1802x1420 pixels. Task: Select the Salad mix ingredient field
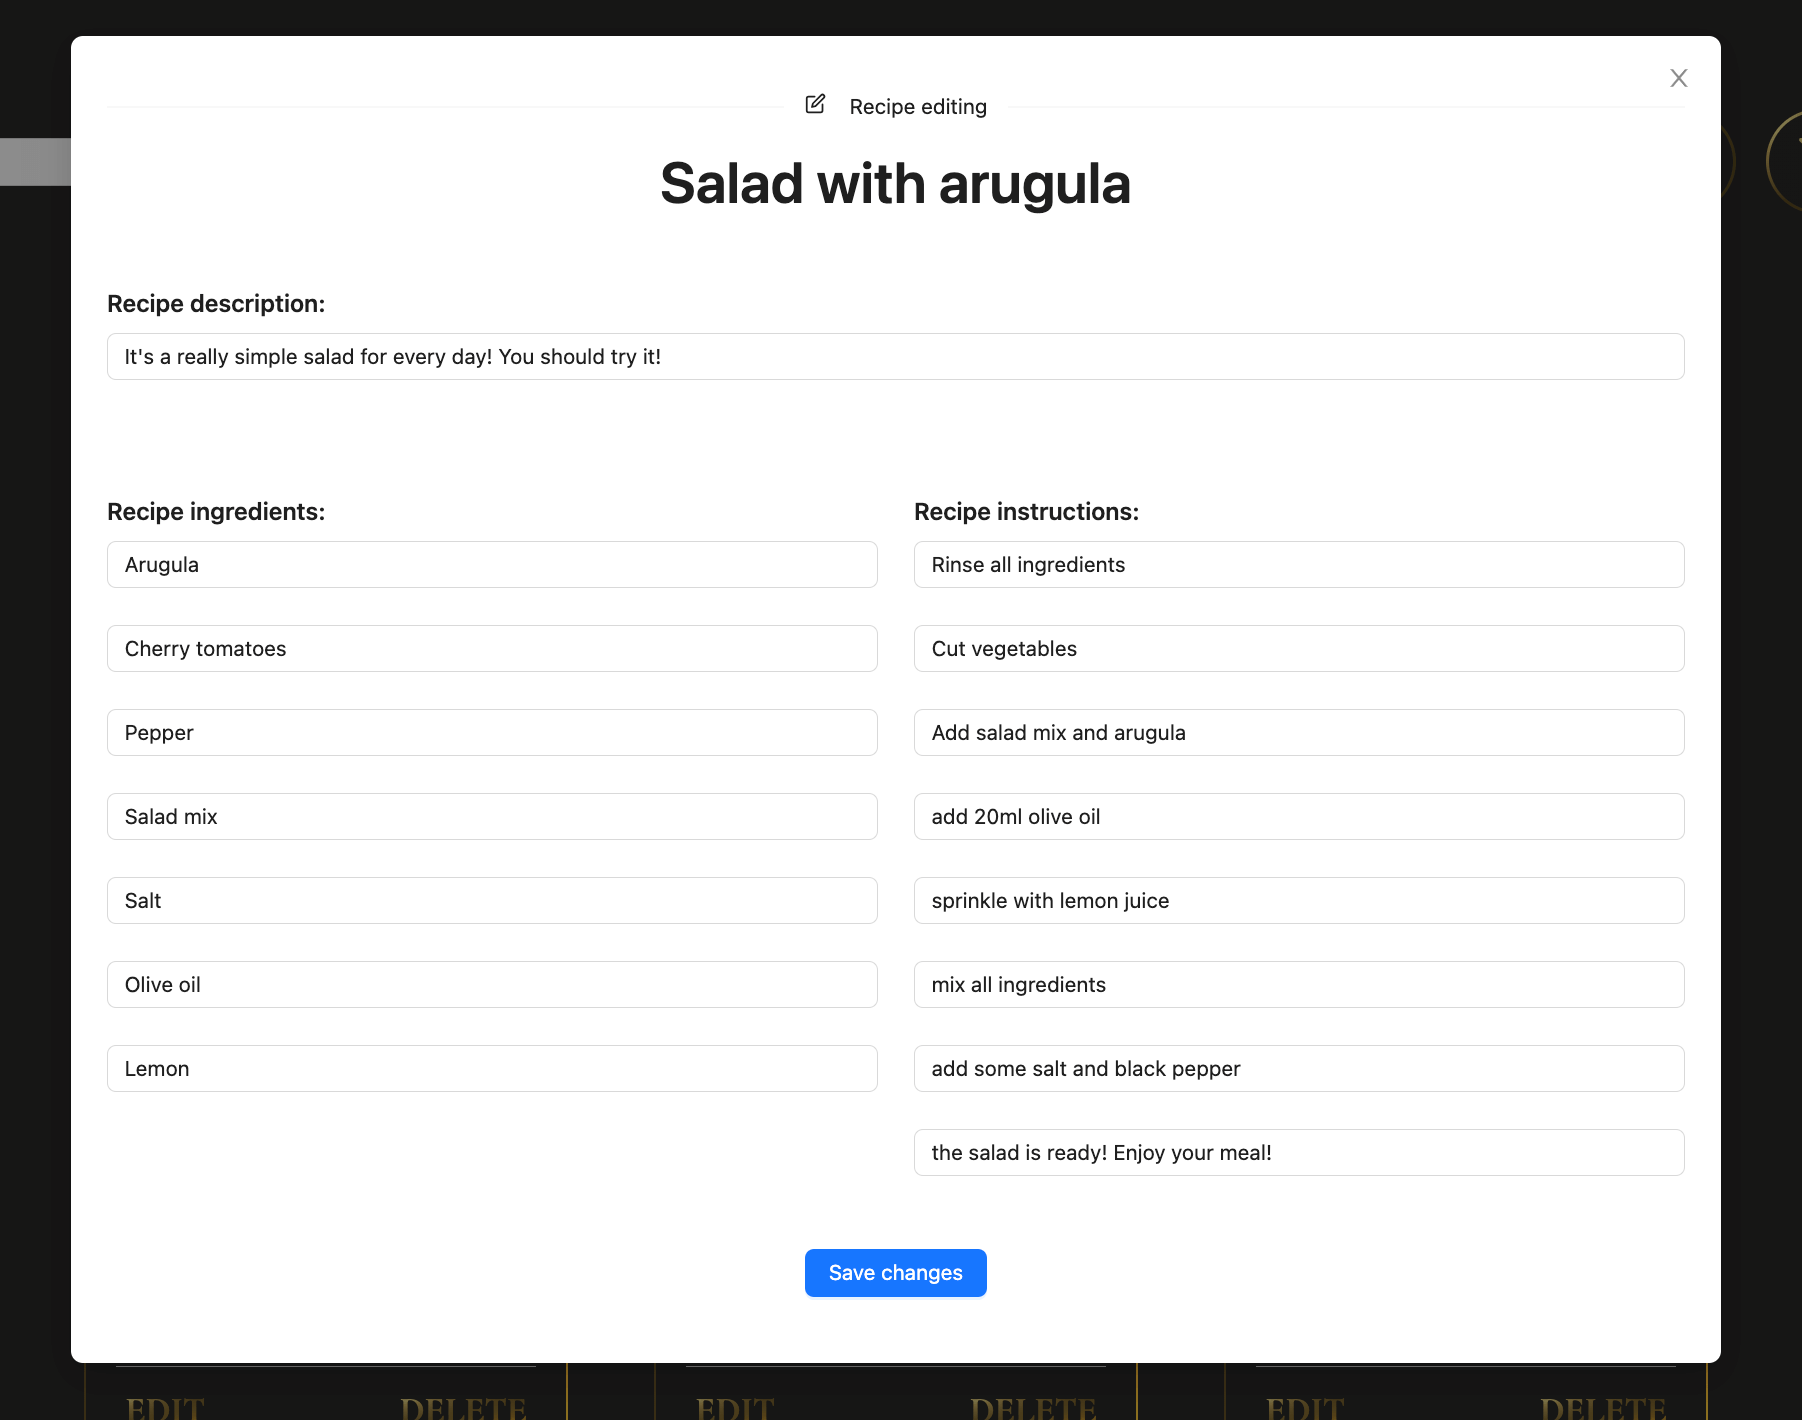491,816
